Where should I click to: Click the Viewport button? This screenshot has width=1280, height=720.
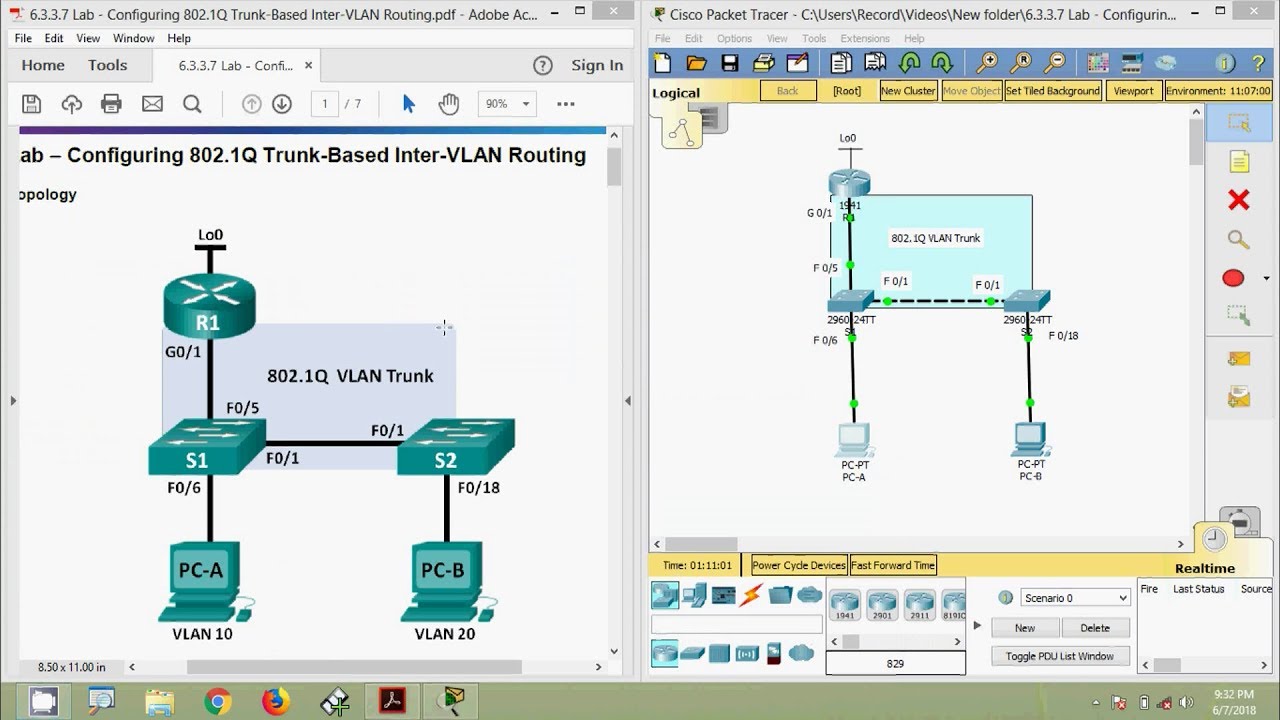click(x=1133, y=91)
